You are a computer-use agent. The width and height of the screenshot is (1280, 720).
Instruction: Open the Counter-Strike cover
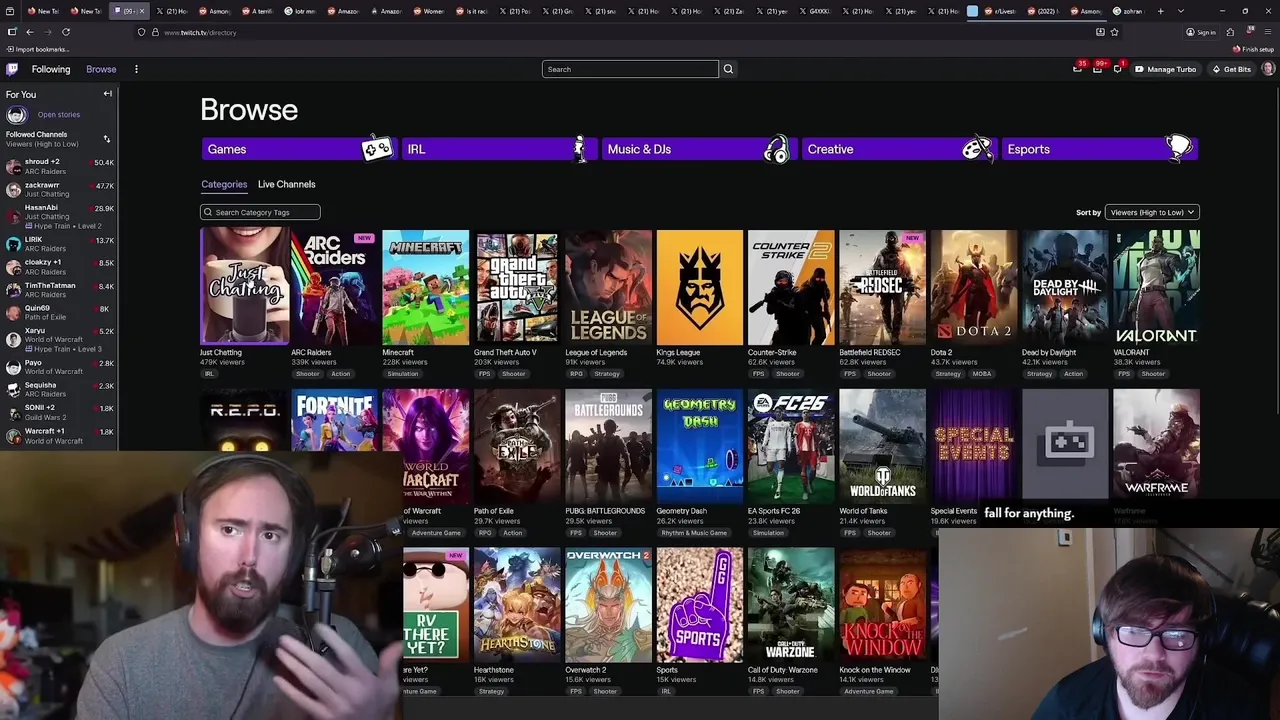(x=791, y=288)
